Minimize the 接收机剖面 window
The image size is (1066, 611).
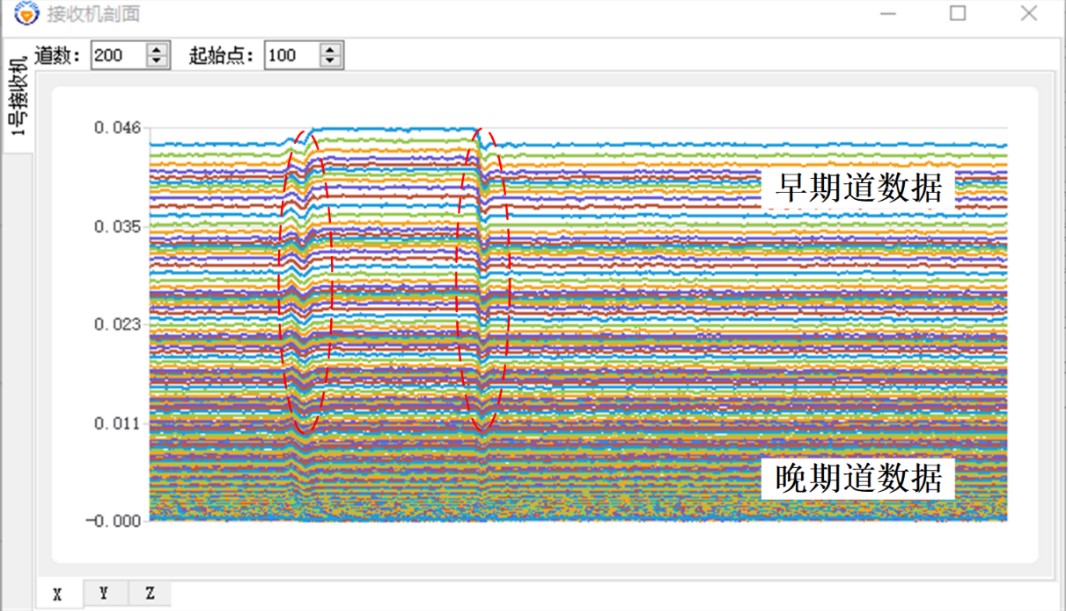(888, 14)
